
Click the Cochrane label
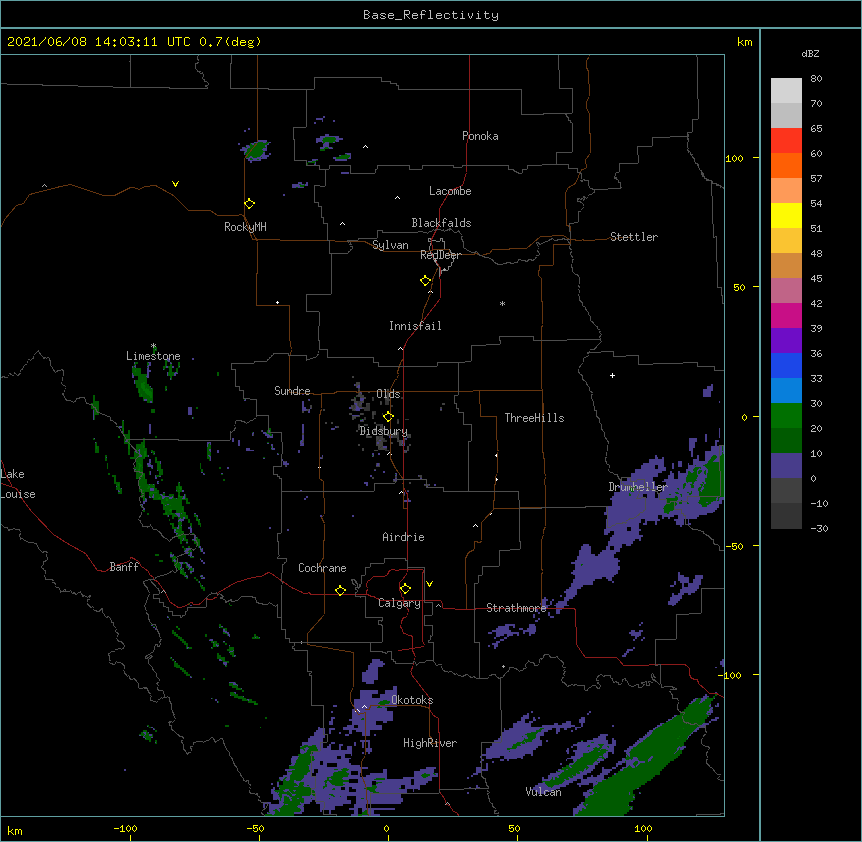[x=322, y=568]
